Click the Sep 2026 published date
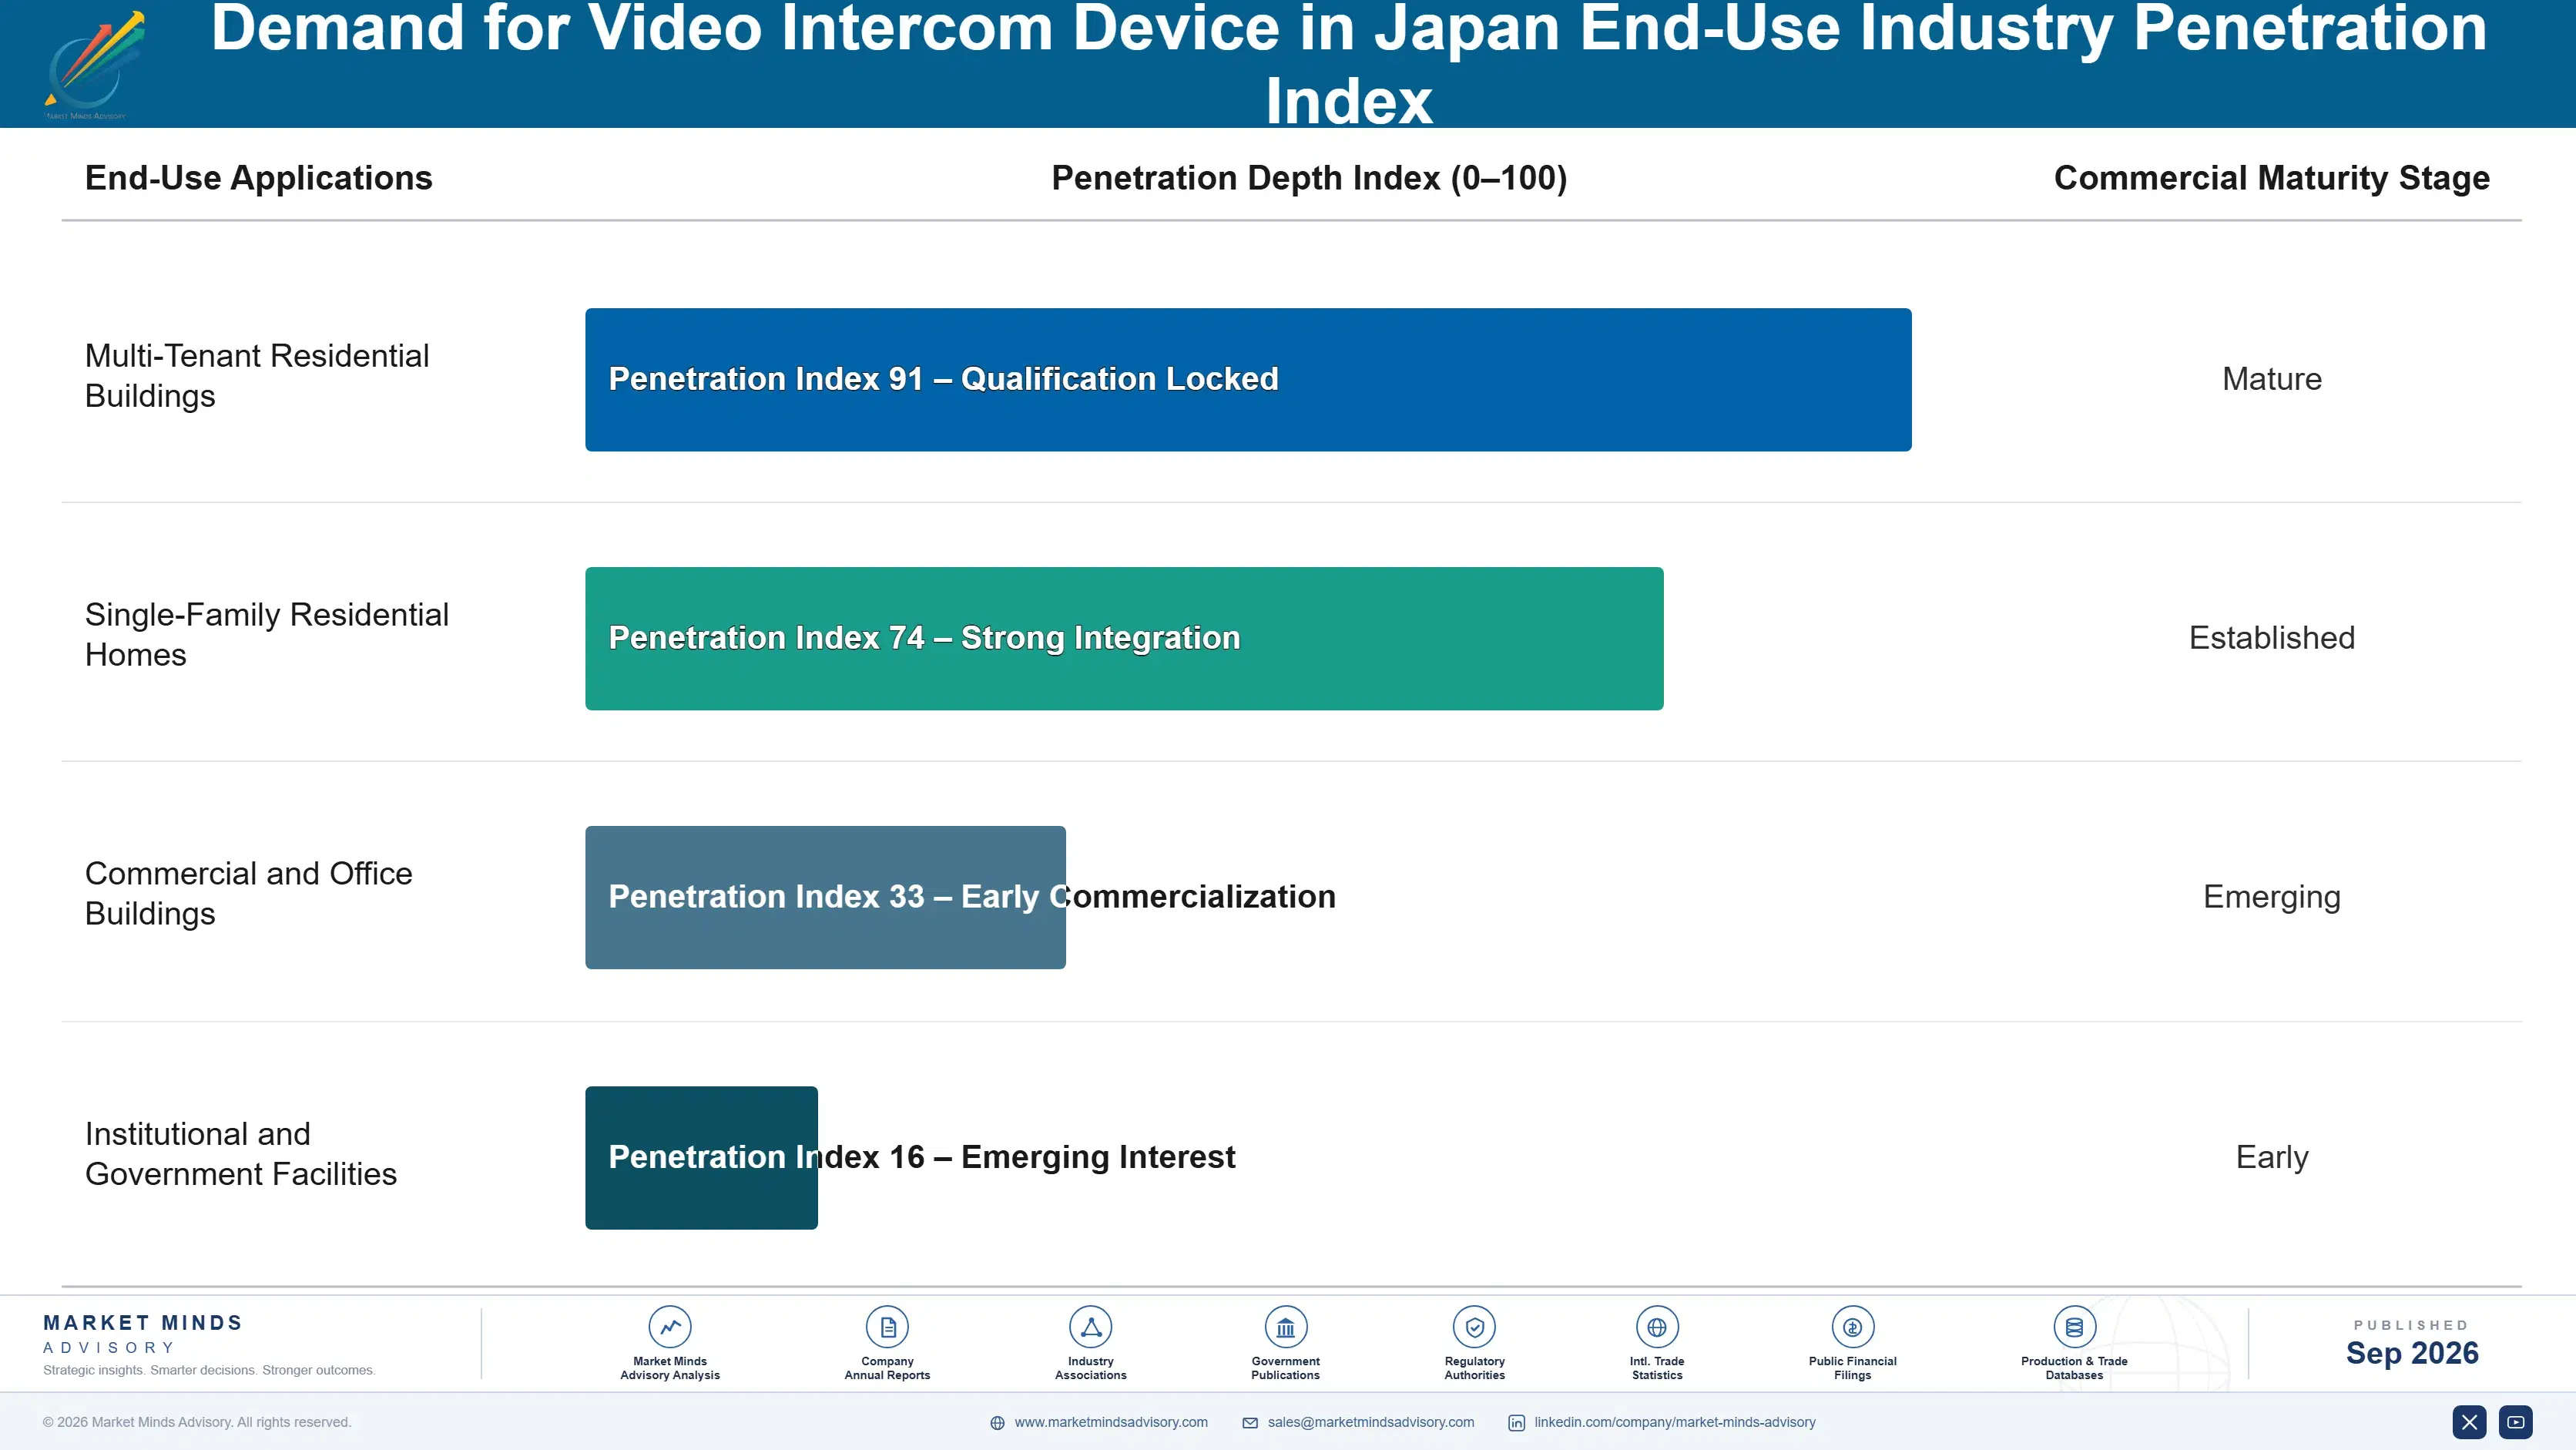 2412,1353
